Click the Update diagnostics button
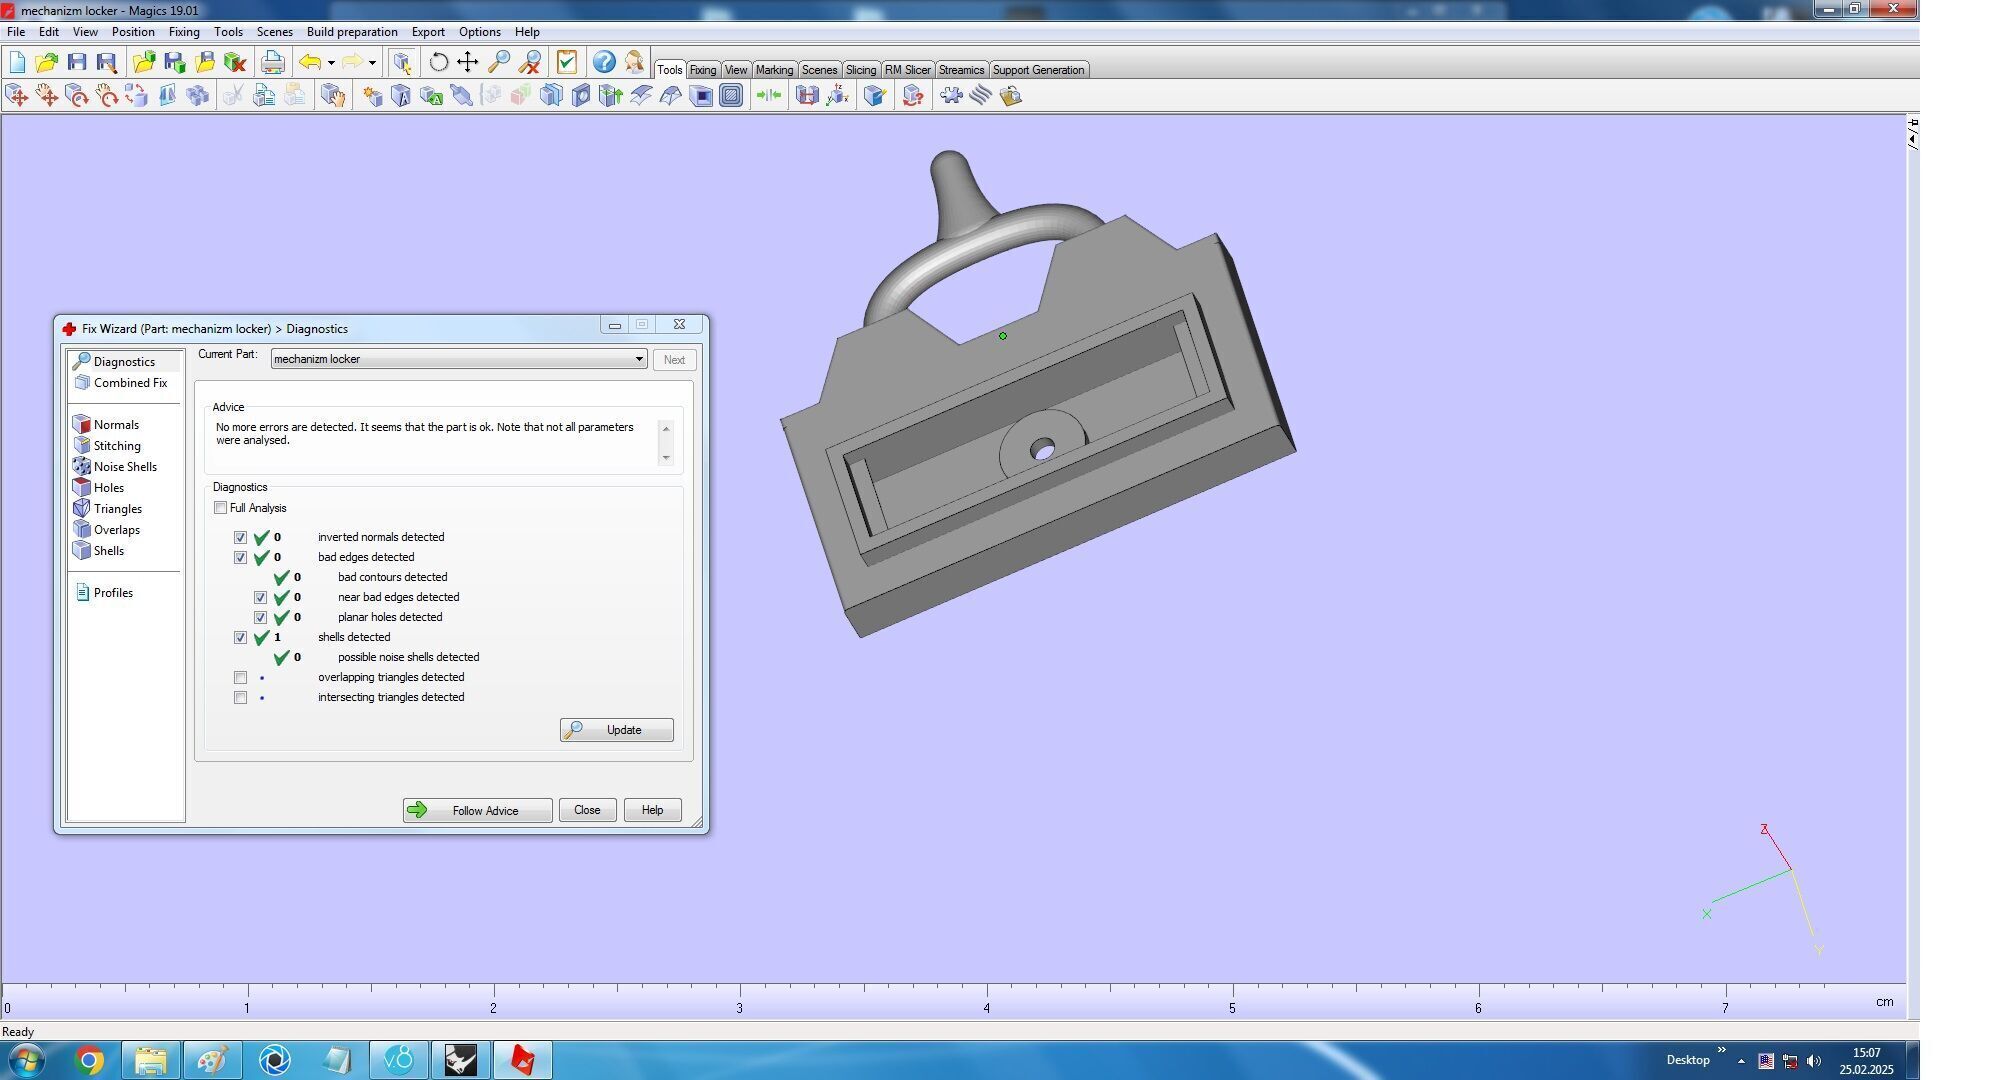This screenshot has height=1080, width=2000. tap(616, 730)
